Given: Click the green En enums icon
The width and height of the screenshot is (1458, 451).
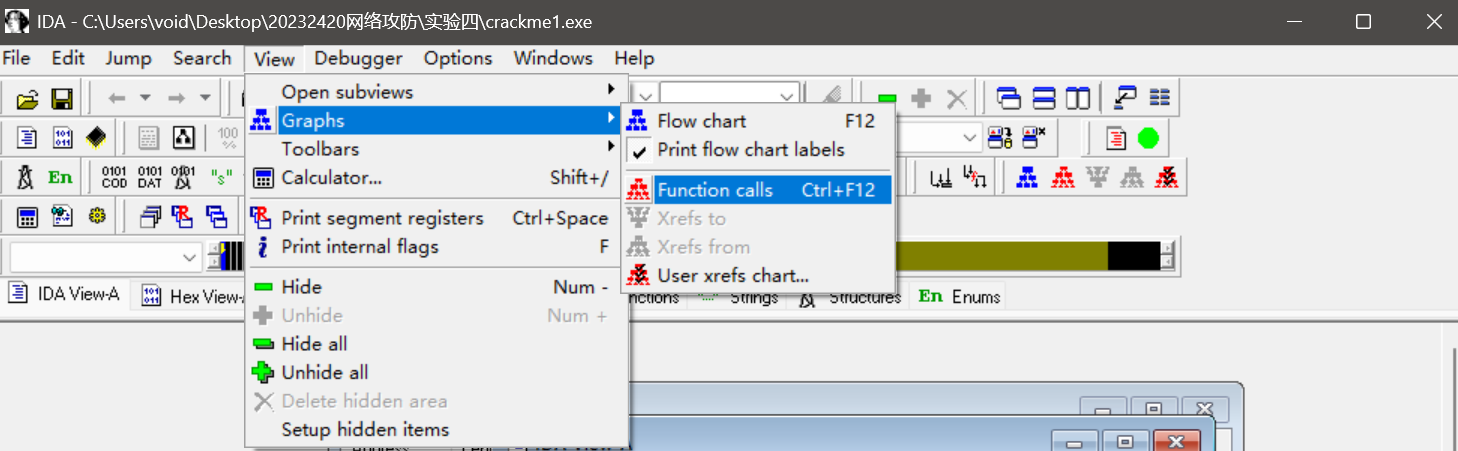Looking at the screenshot, I should (61, 177).
